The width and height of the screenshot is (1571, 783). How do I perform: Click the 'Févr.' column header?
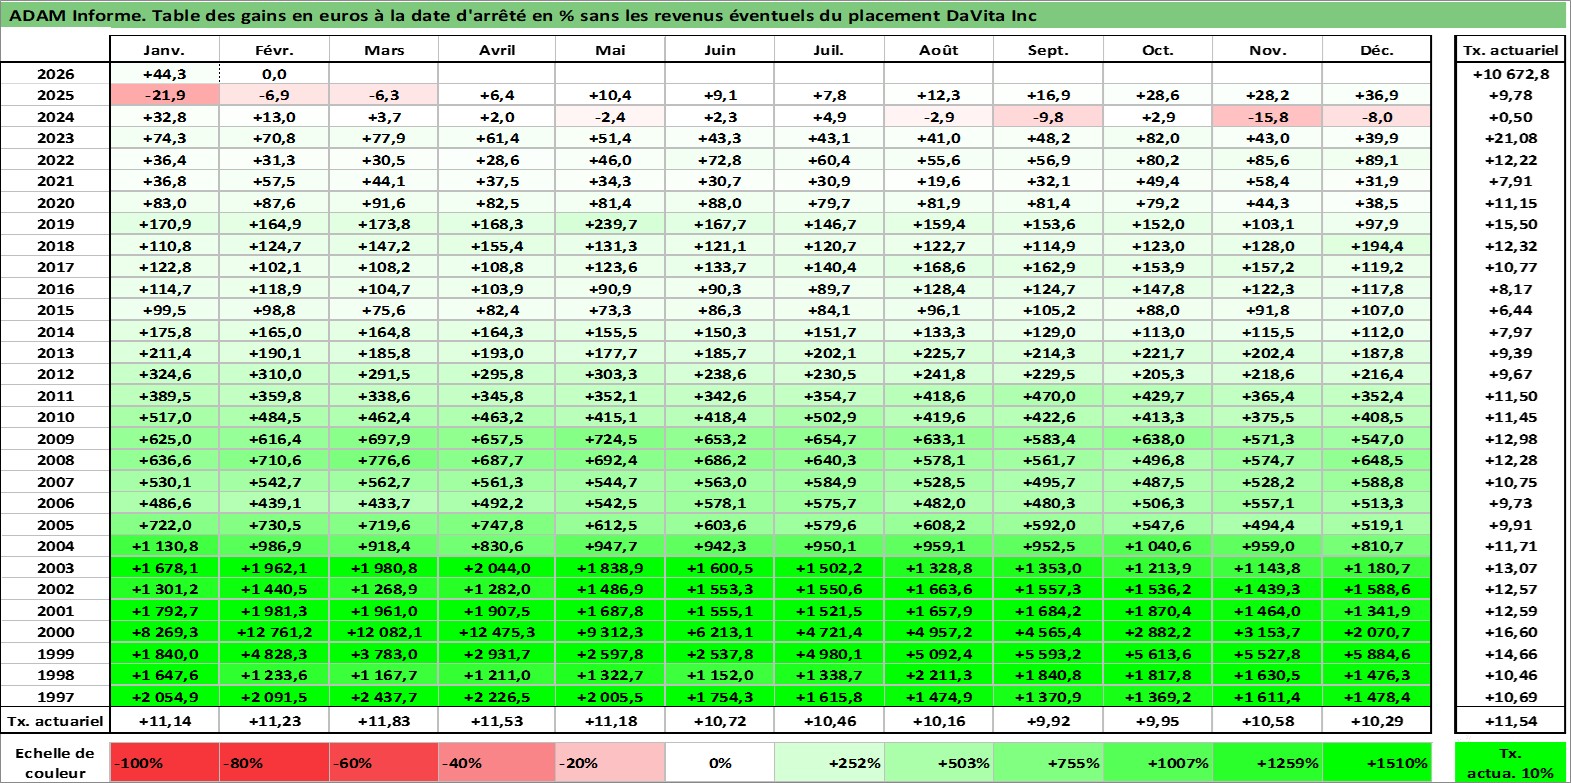pos(274,50)
